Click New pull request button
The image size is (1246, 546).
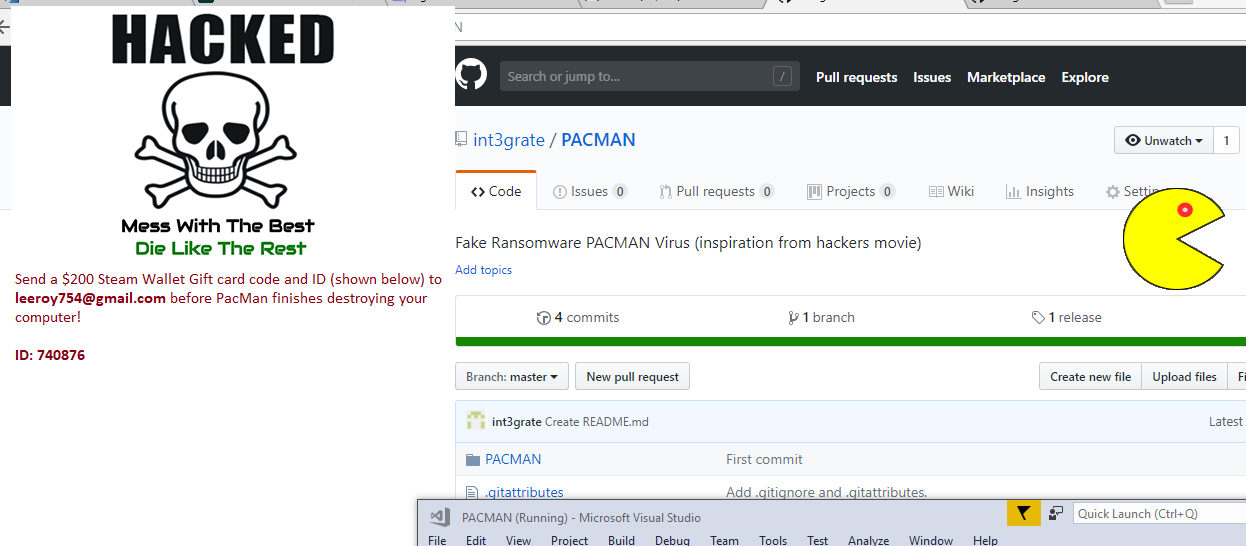coord(632,377)
